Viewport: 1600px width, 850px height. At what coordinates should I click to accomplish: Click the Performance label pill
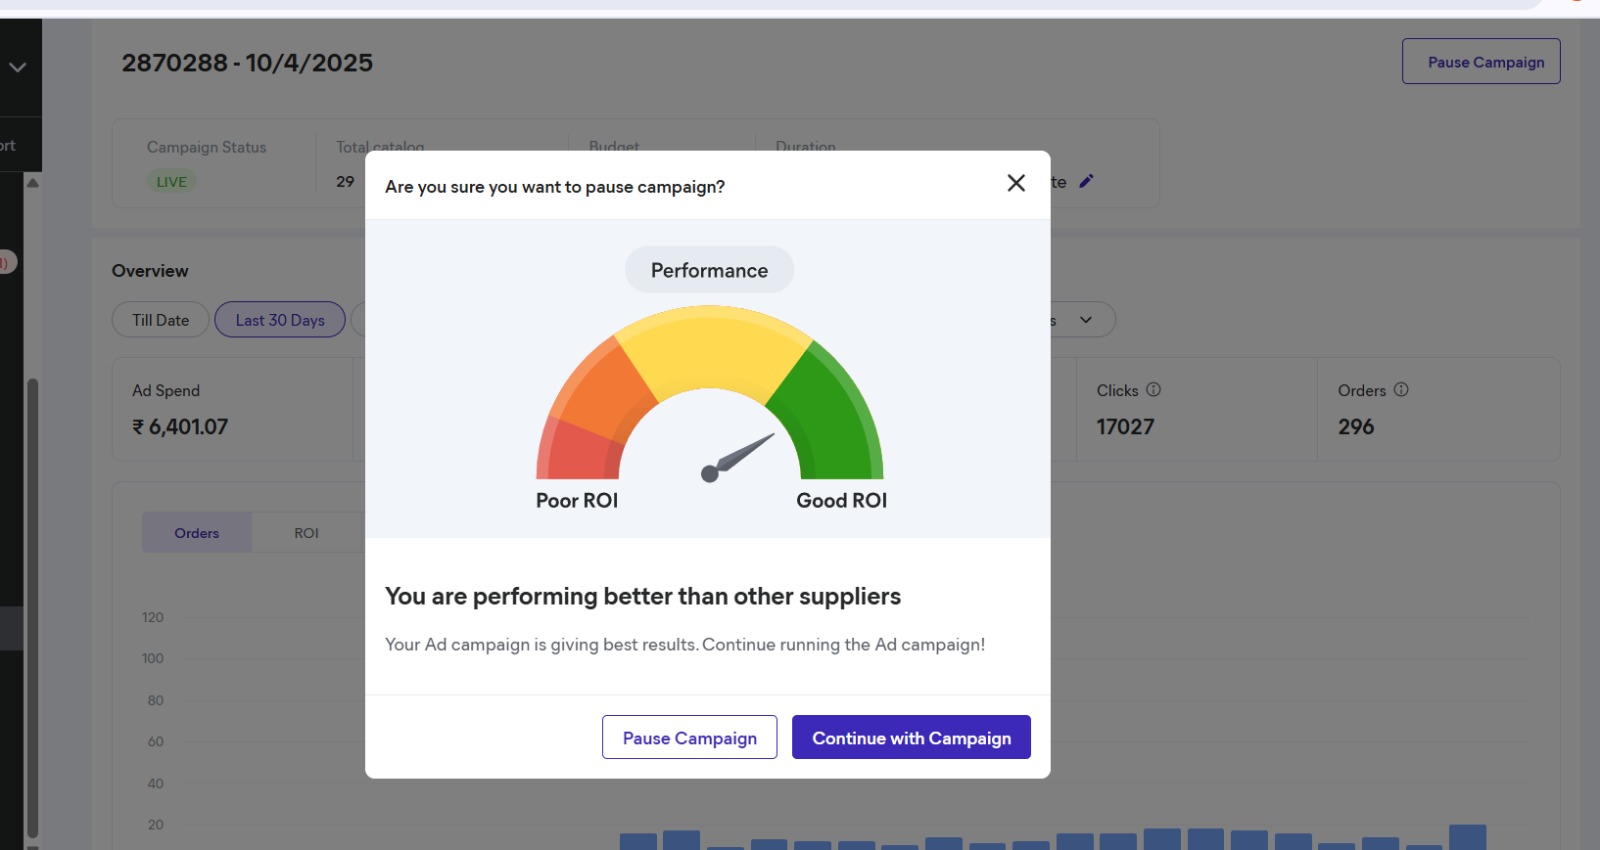(x=709, y=270)
